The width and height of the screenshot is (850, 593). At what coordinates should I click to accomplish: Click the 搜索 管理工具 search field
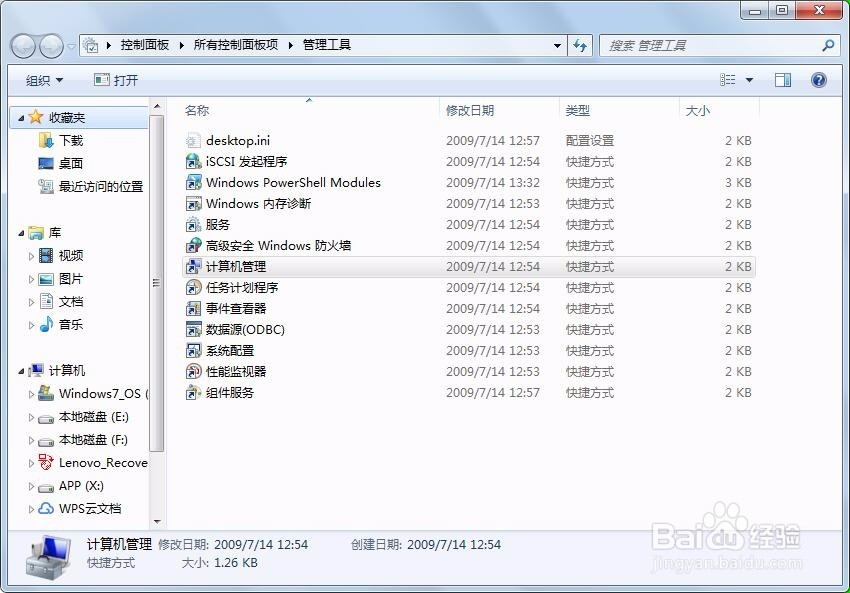coord(710,46)
